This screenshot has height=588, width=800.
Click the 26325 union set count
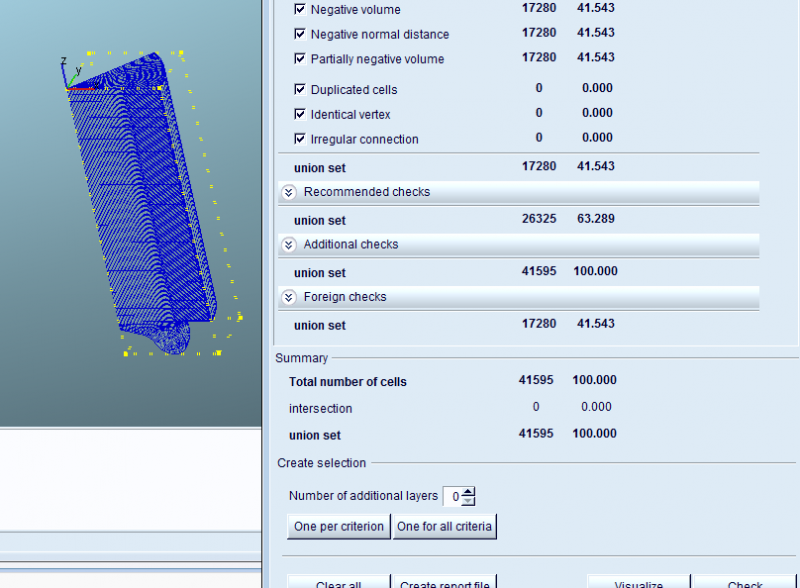[x=539, y=218]
